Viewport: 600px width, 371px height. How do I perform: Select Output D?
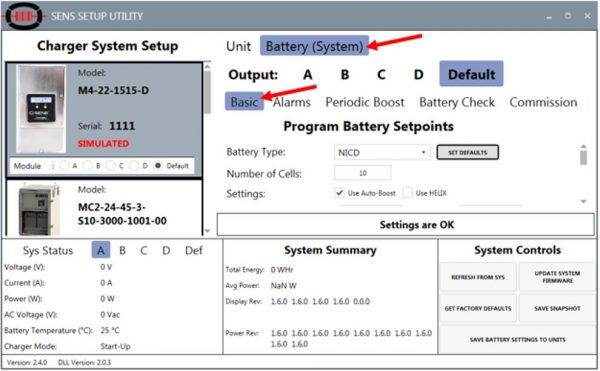point(418,75)
